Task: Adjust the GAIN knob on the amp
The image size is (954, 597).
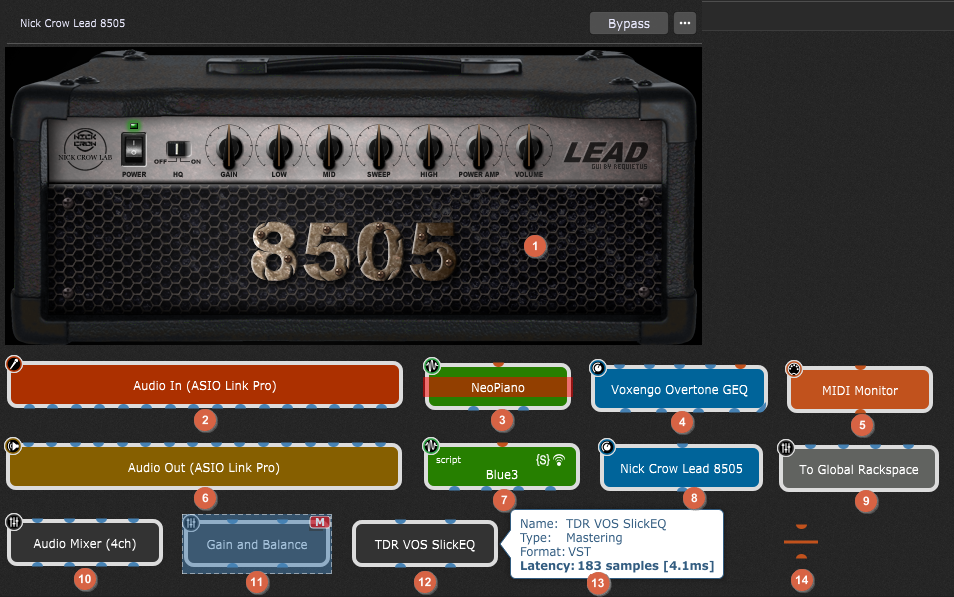Action: 229,148
